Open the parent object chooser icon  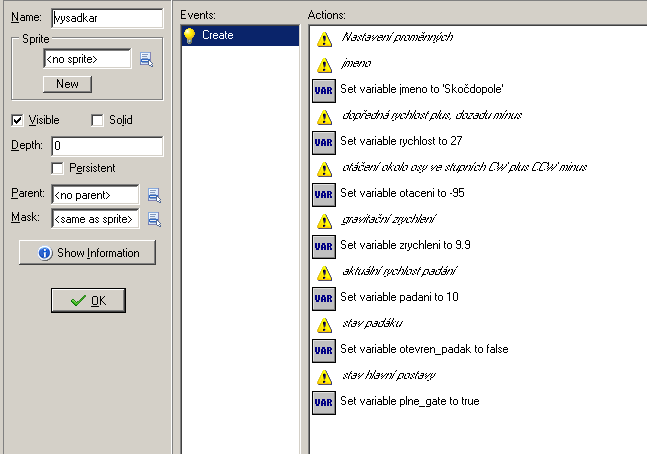(x=154, y=195)
